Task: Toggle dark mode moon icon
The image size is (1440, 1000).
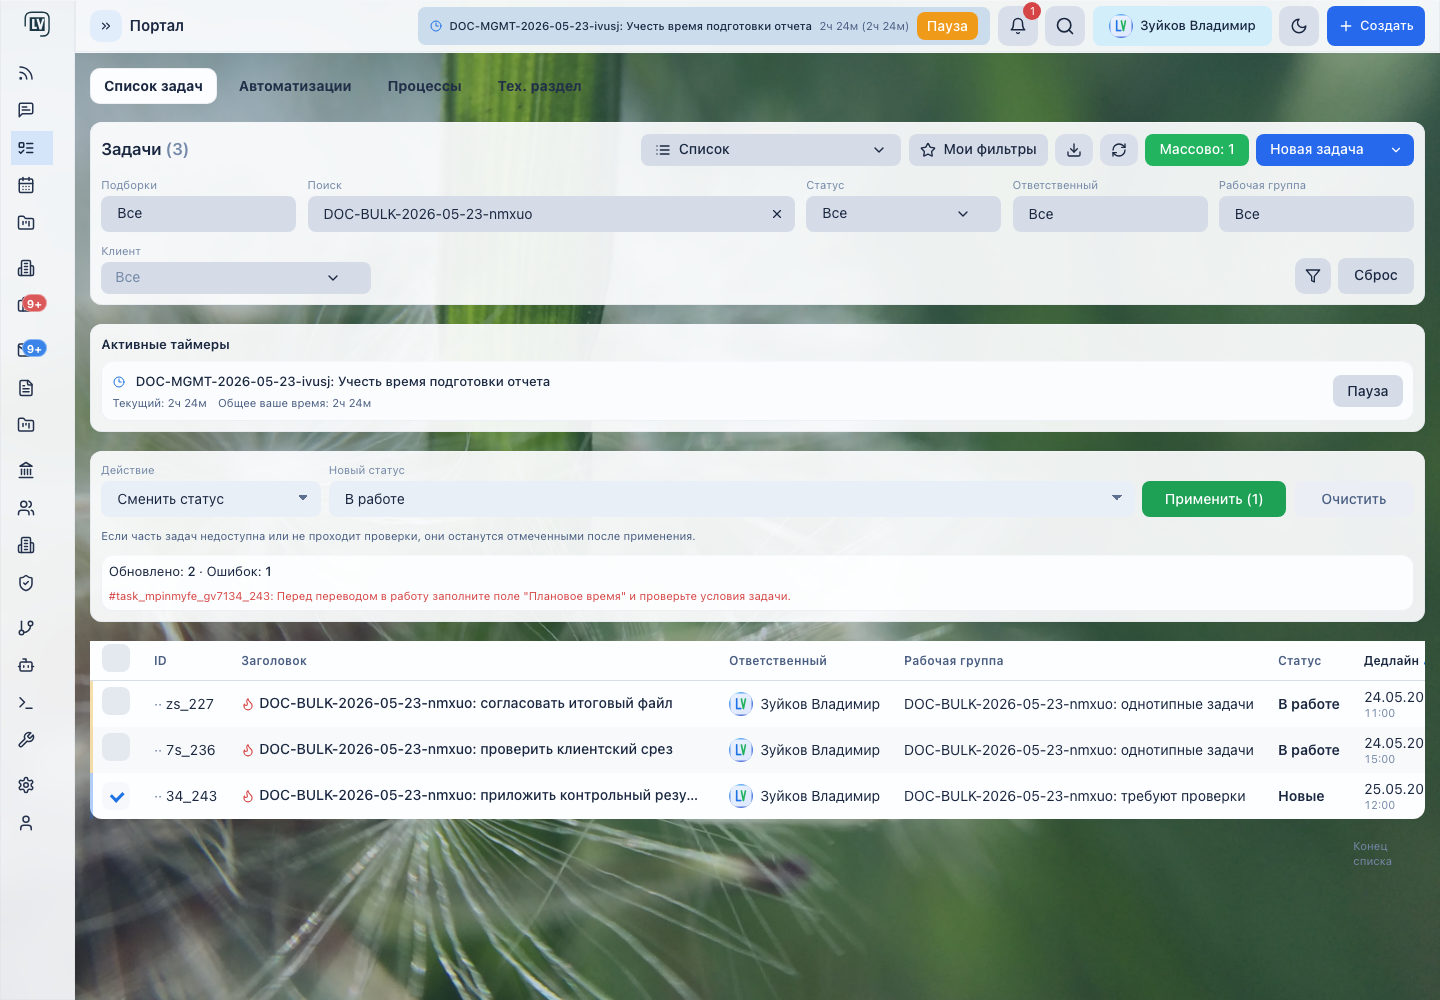Action: 1299,26
